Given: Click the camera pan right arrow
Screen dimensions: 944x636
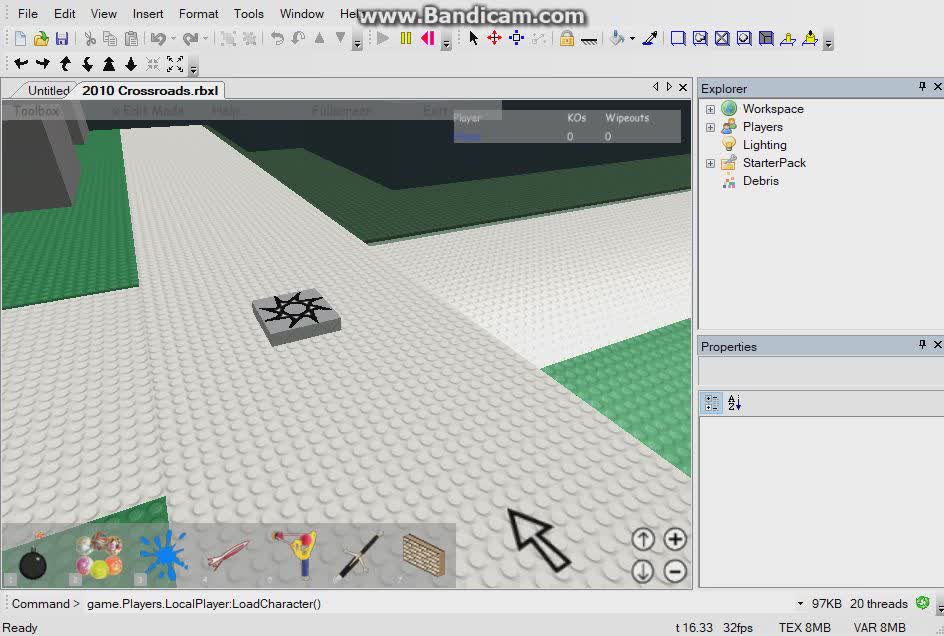Looking at the screenshot, I should pyautogui.click(x=43, y=63).
